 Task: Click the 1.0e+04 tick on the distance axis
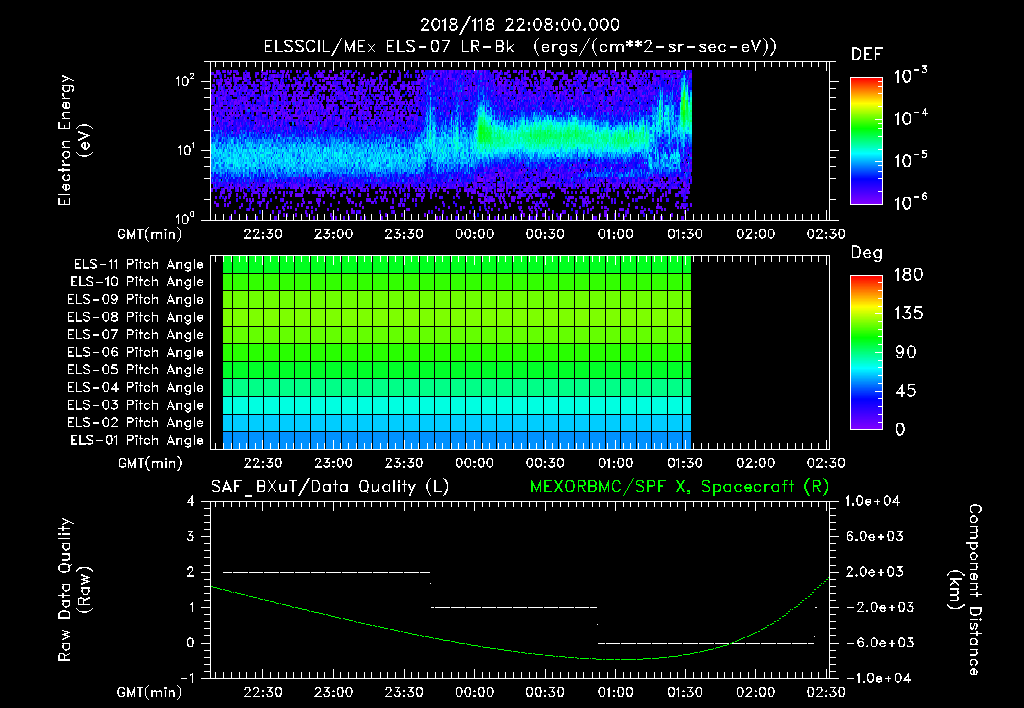click(872, 502)
